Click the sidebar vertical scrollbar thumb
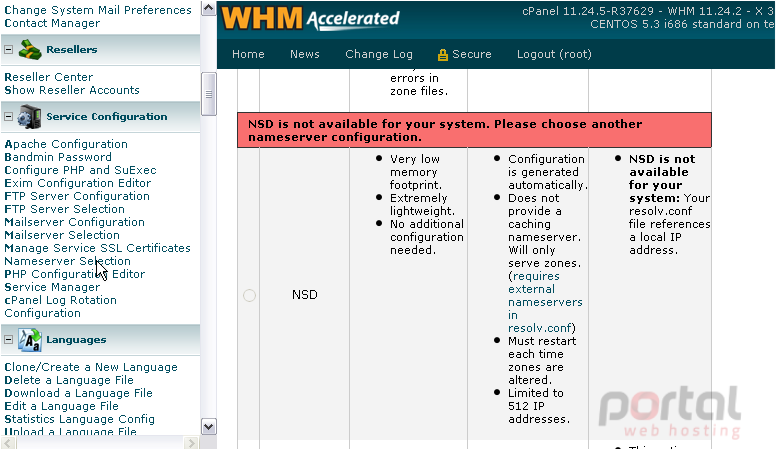This screenshot has height=450, width=776. (x=209, y=94)
